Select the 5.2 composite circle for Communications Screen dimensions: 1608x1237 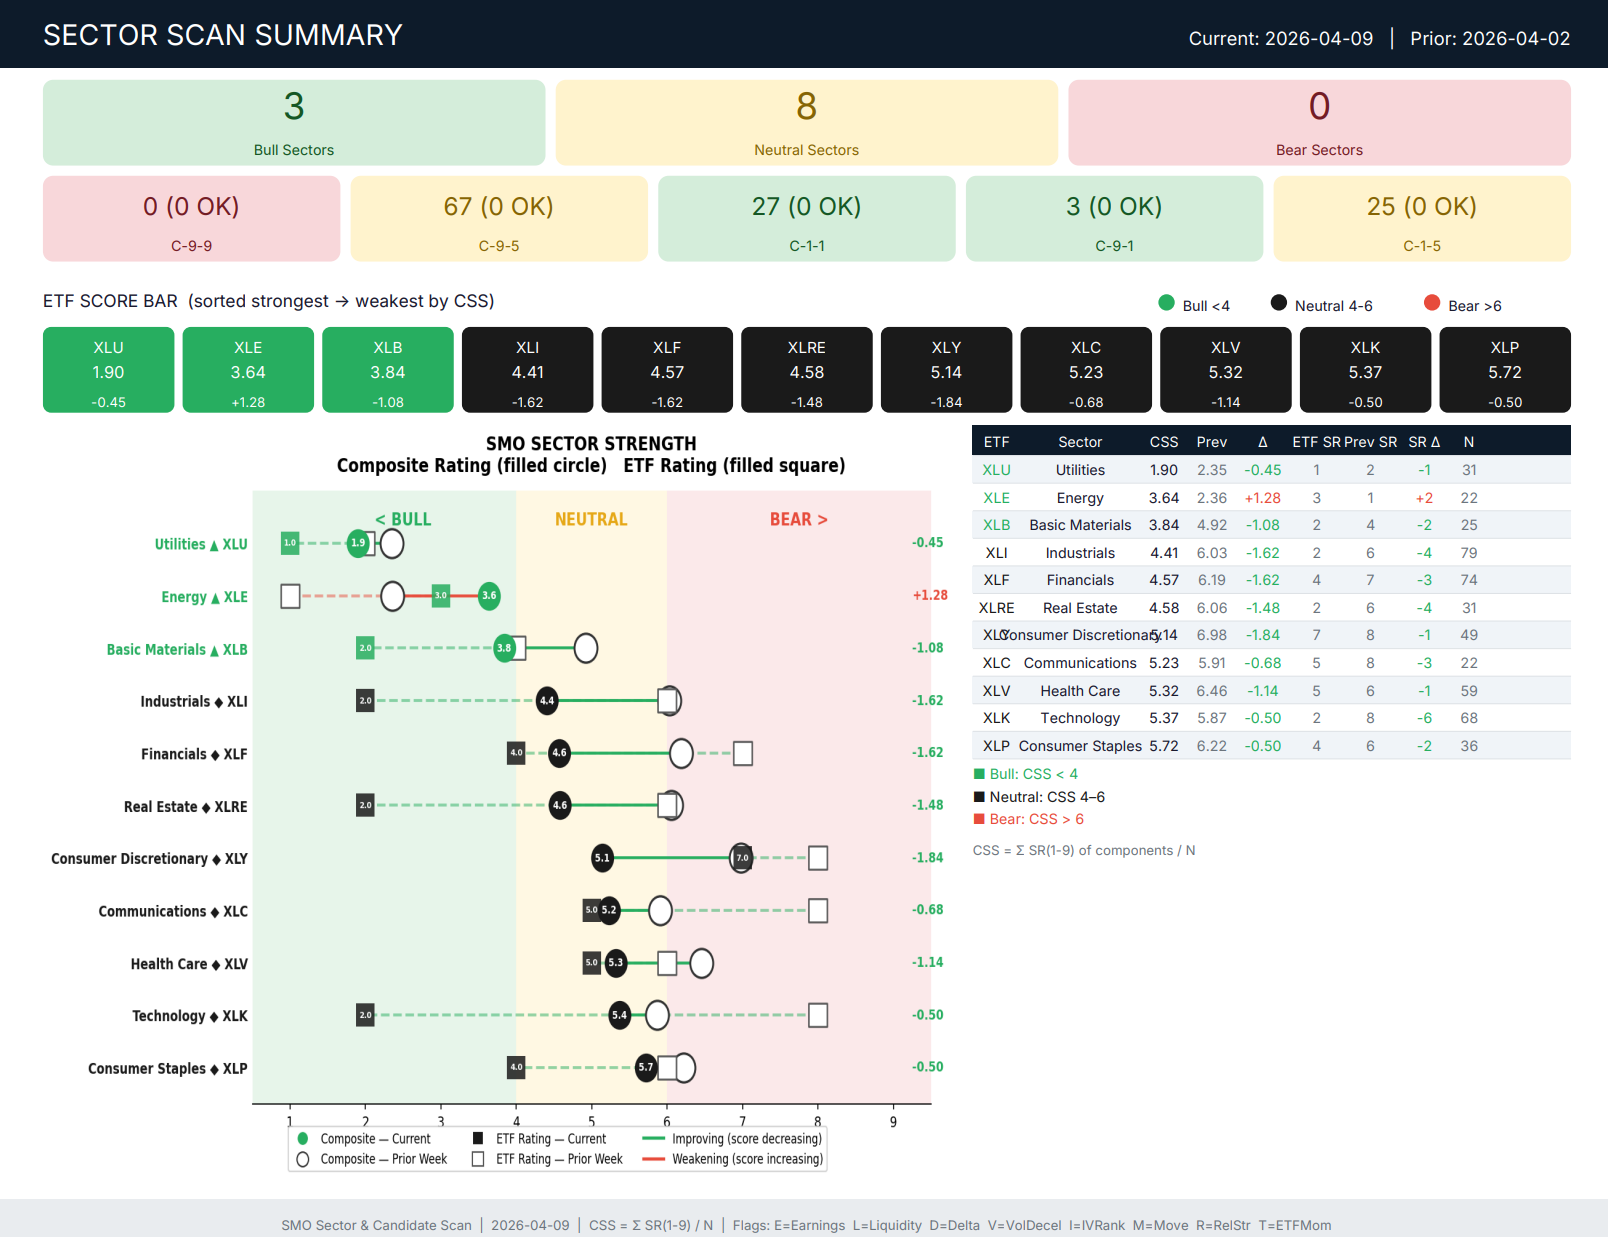609,910
